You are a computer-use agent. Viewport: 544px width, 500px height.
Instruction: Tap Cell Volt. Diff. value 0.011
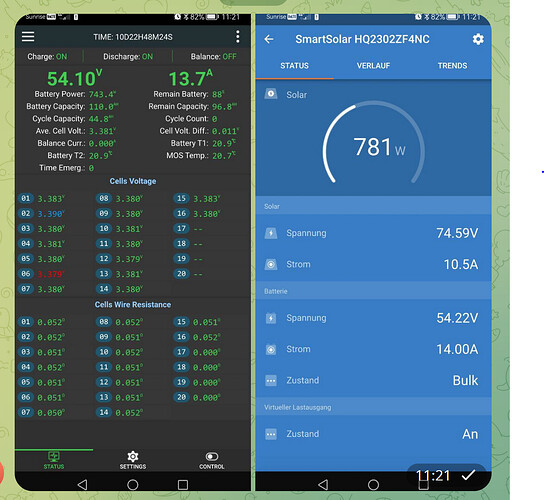click(x=225, y=131)
